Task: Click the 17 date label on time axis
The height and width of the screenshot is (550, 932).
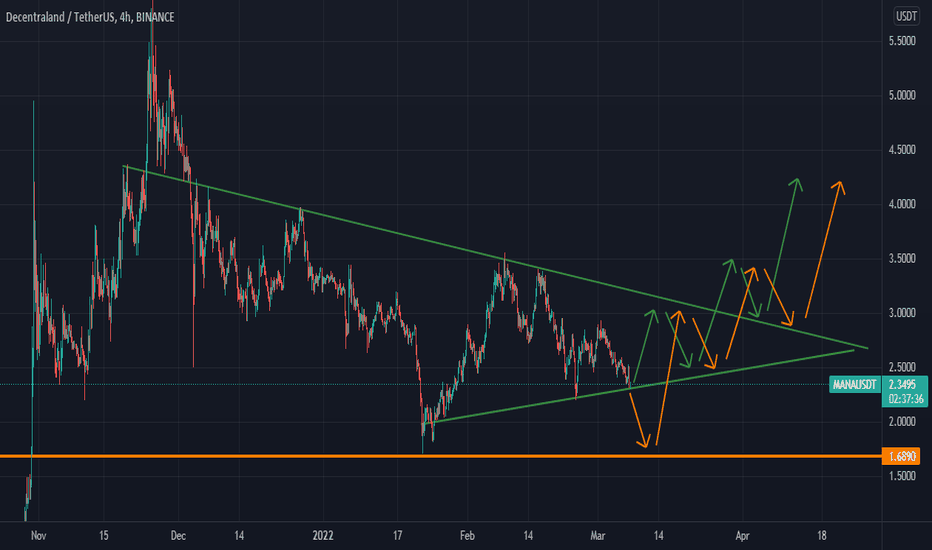Action: [397, 536]
